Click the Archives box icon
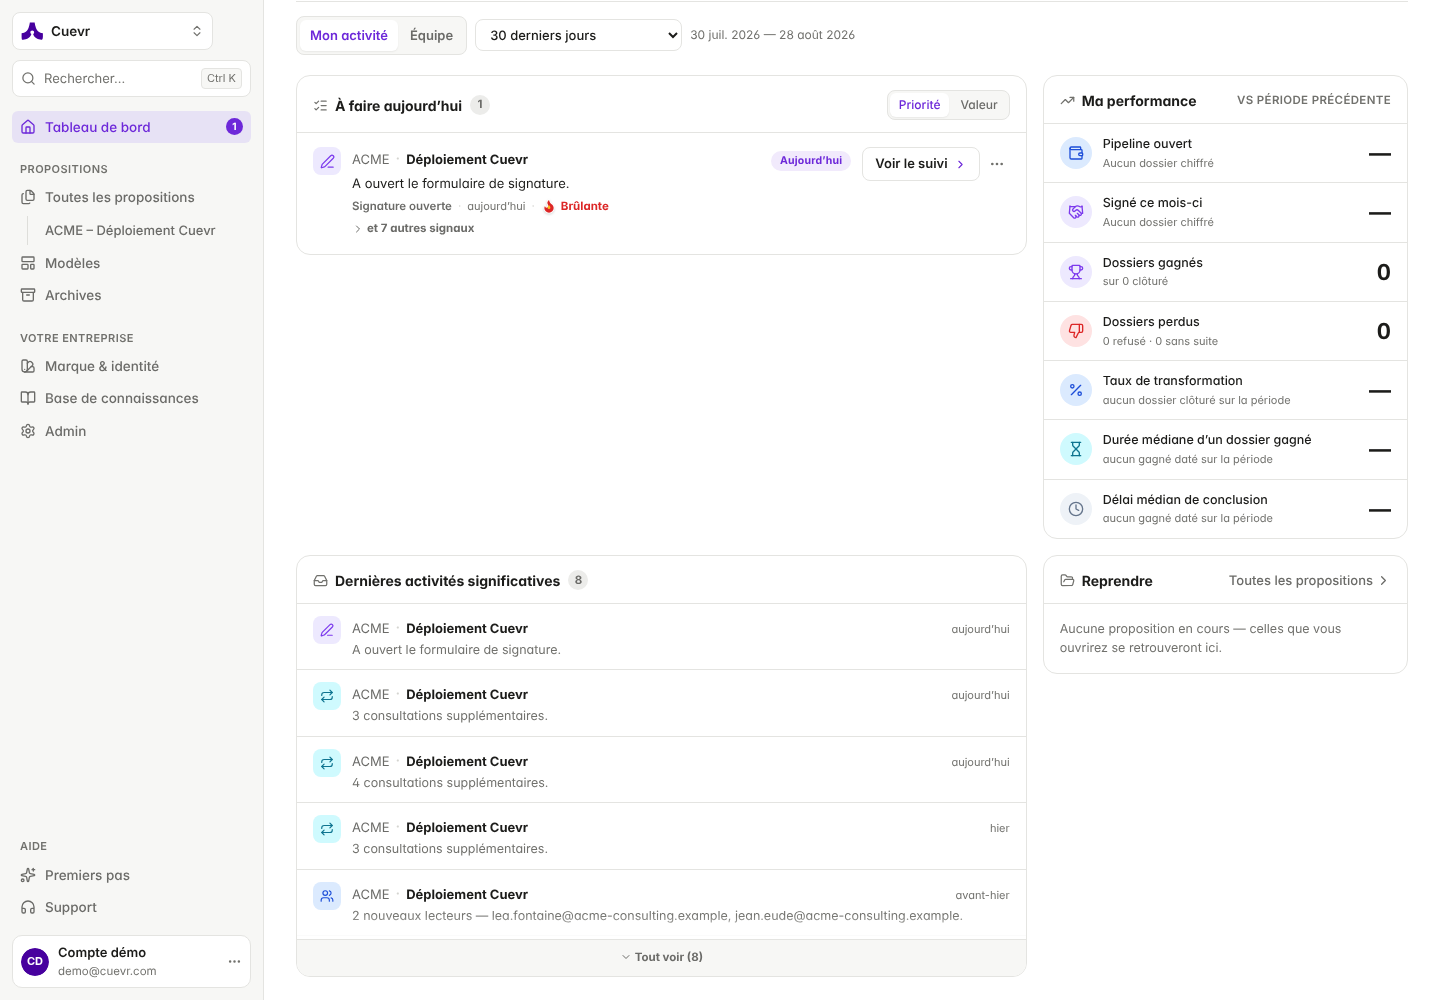The height and width of the screenshot is (1000, 1440). [x=28, y=295]
